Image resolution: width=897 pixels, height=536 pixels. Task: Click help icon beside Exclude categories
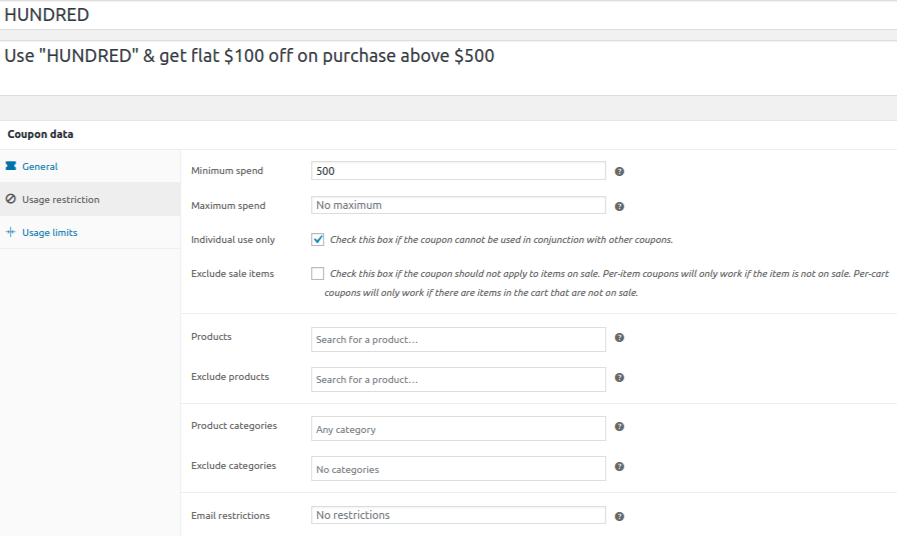(620, 467)
